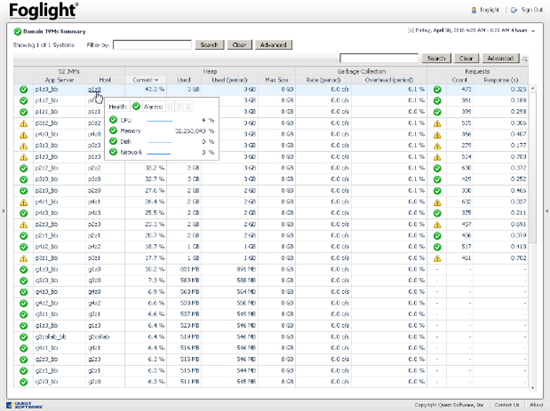This screenshot has height=411, width=550.
Task: Sort by the Response (s) column header
Action: (501, 80)
